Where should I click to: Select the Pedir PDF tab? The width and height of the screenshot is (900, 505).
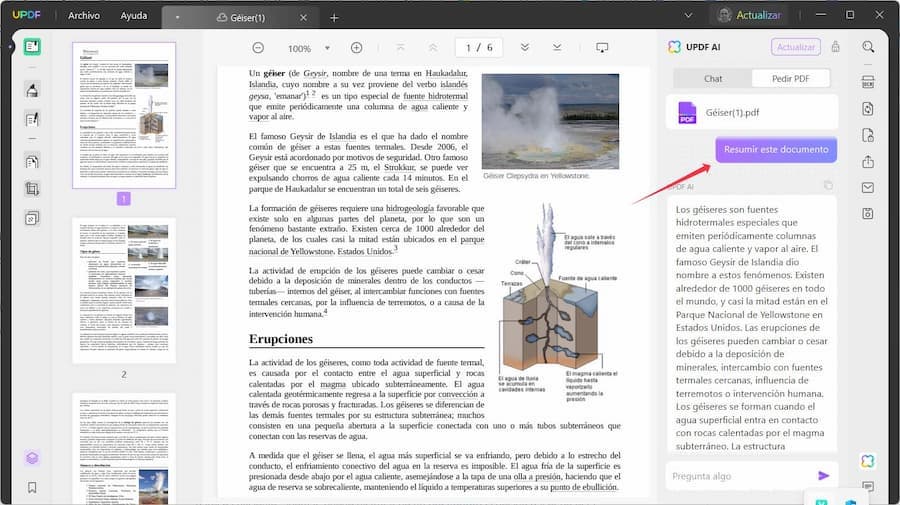click(x=790, y=79)
